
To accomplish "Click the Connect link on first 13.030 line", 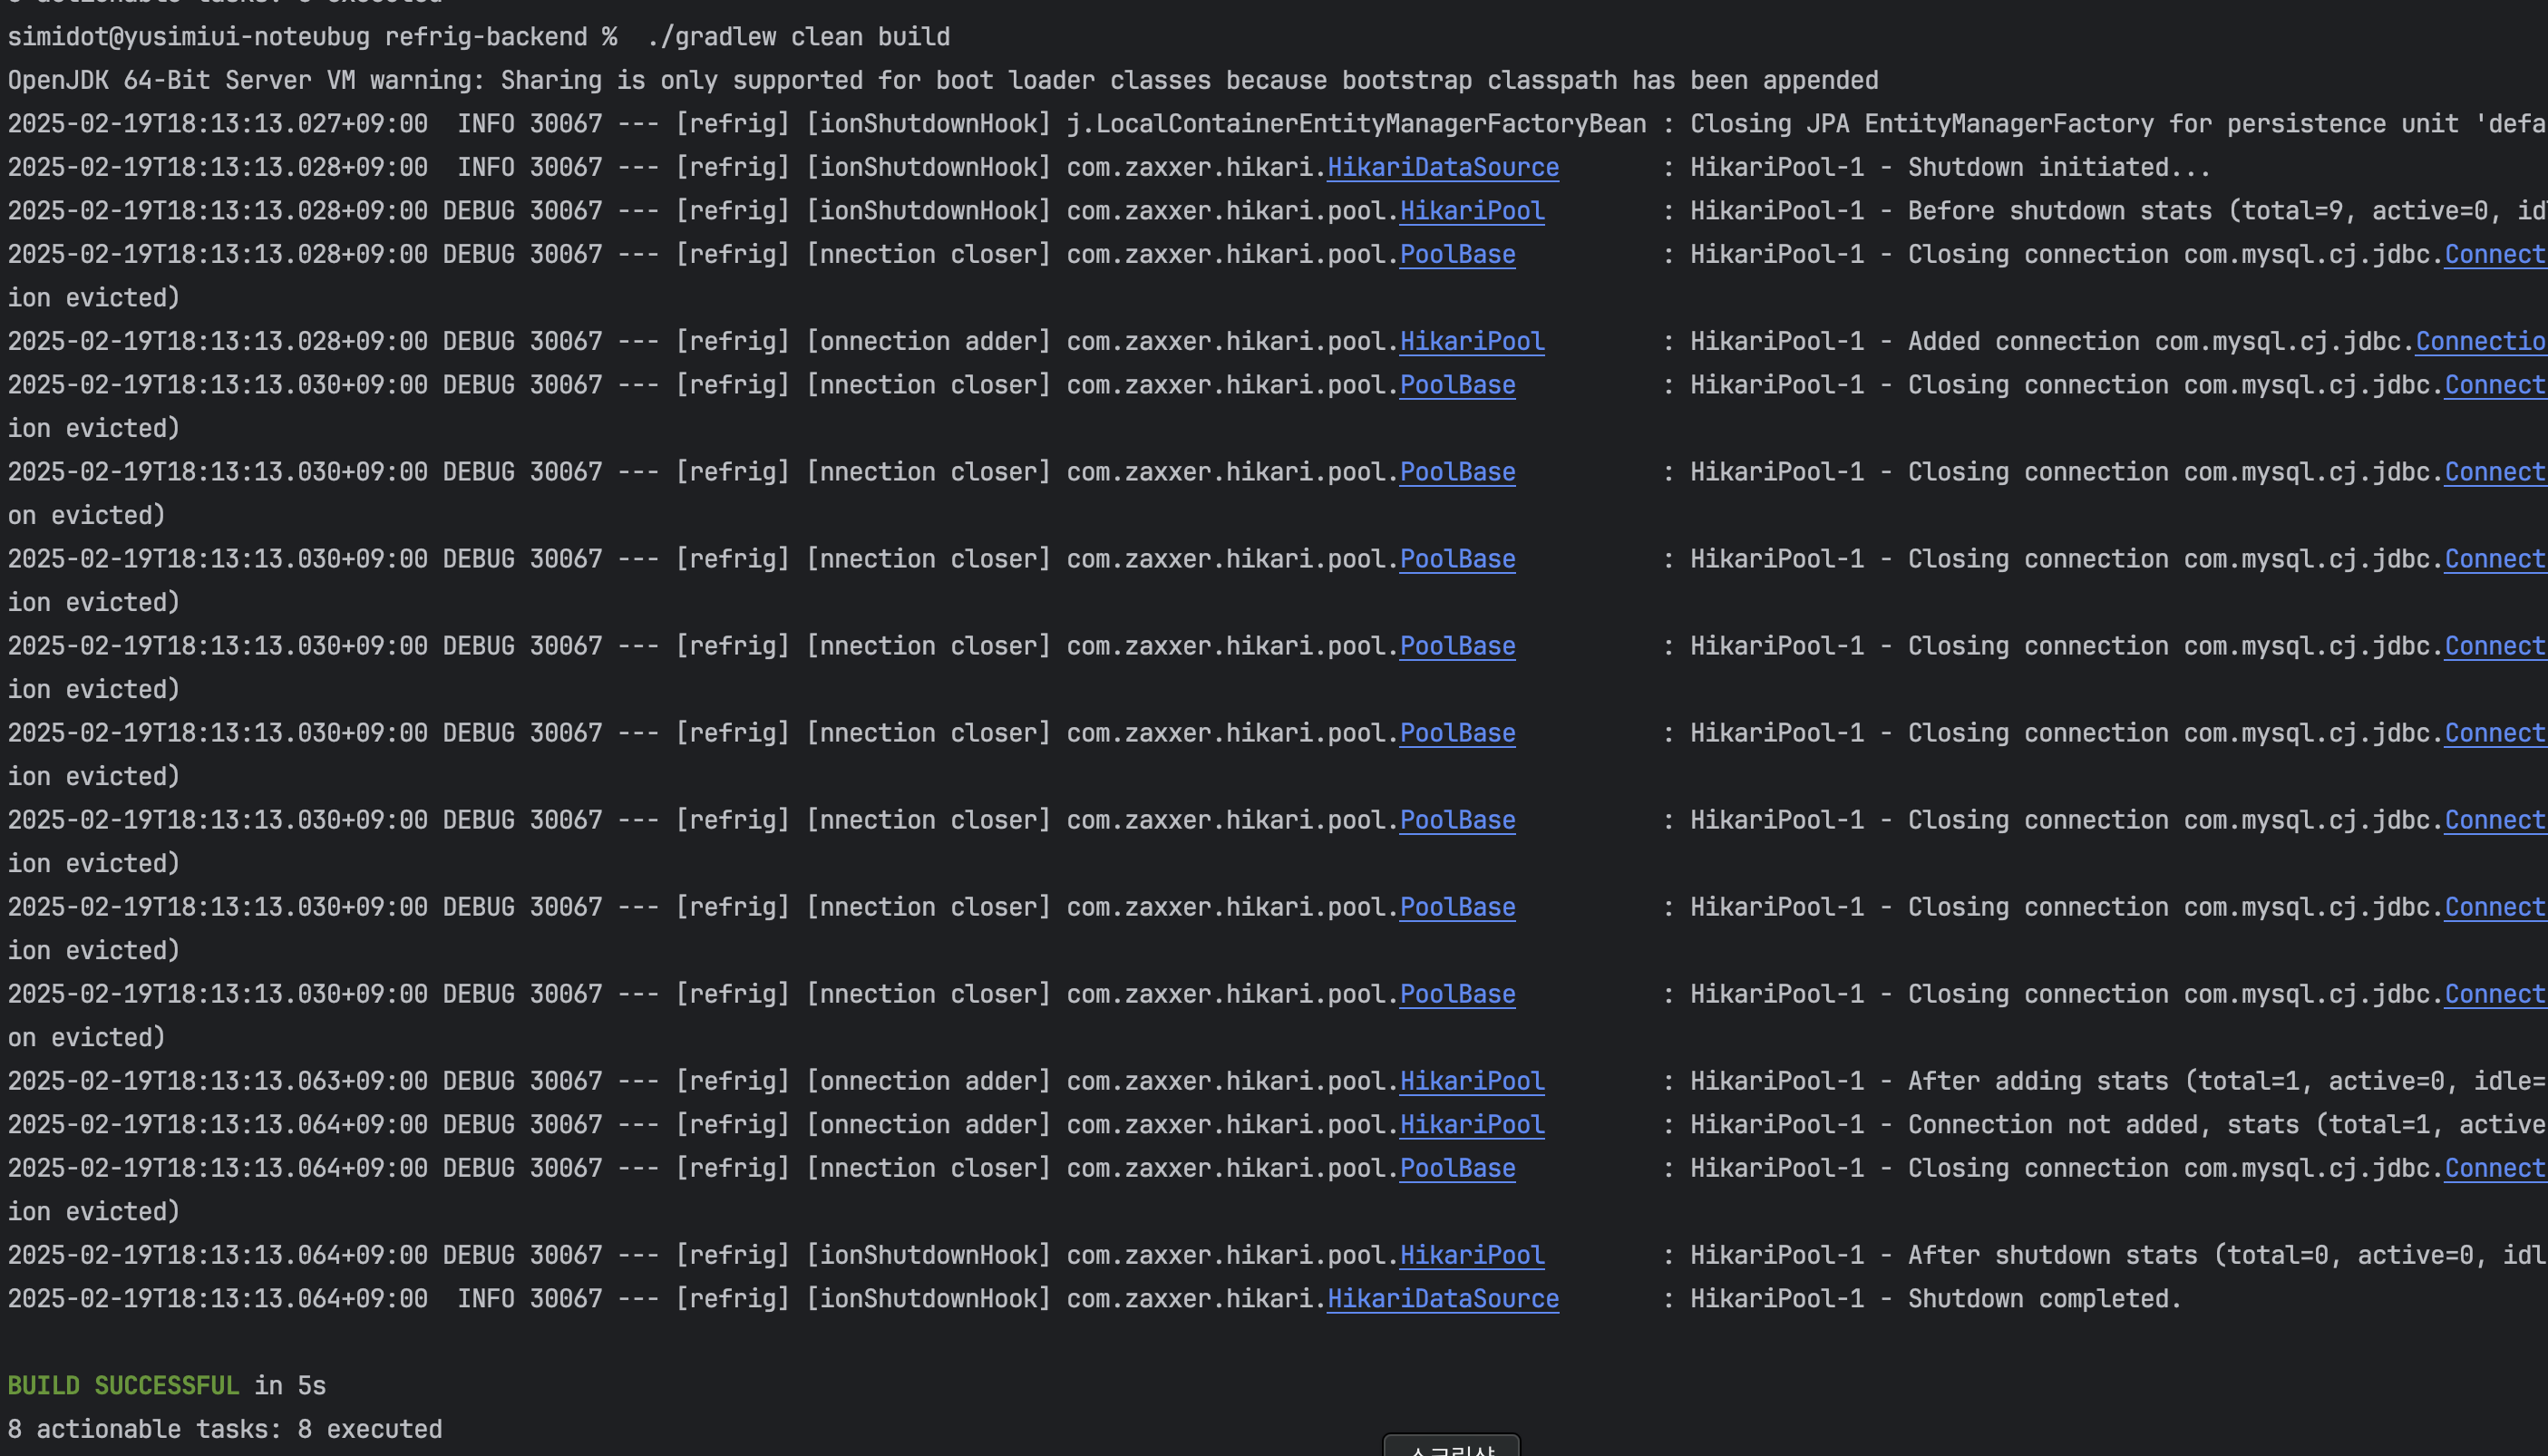I will pyautogui.click(x=2494, y=385).
